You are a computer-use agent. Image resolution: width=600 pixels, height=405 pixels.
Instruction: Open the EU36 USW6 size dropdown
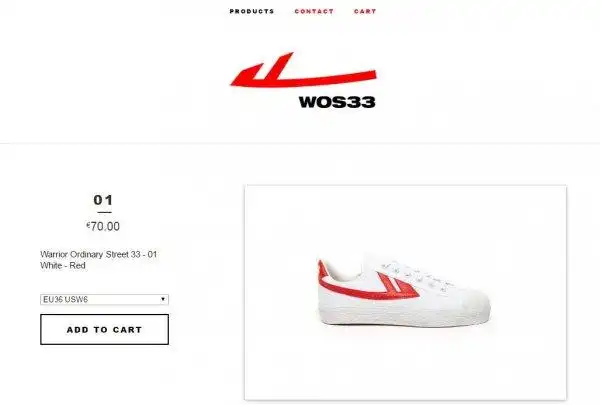pos(104,299)
